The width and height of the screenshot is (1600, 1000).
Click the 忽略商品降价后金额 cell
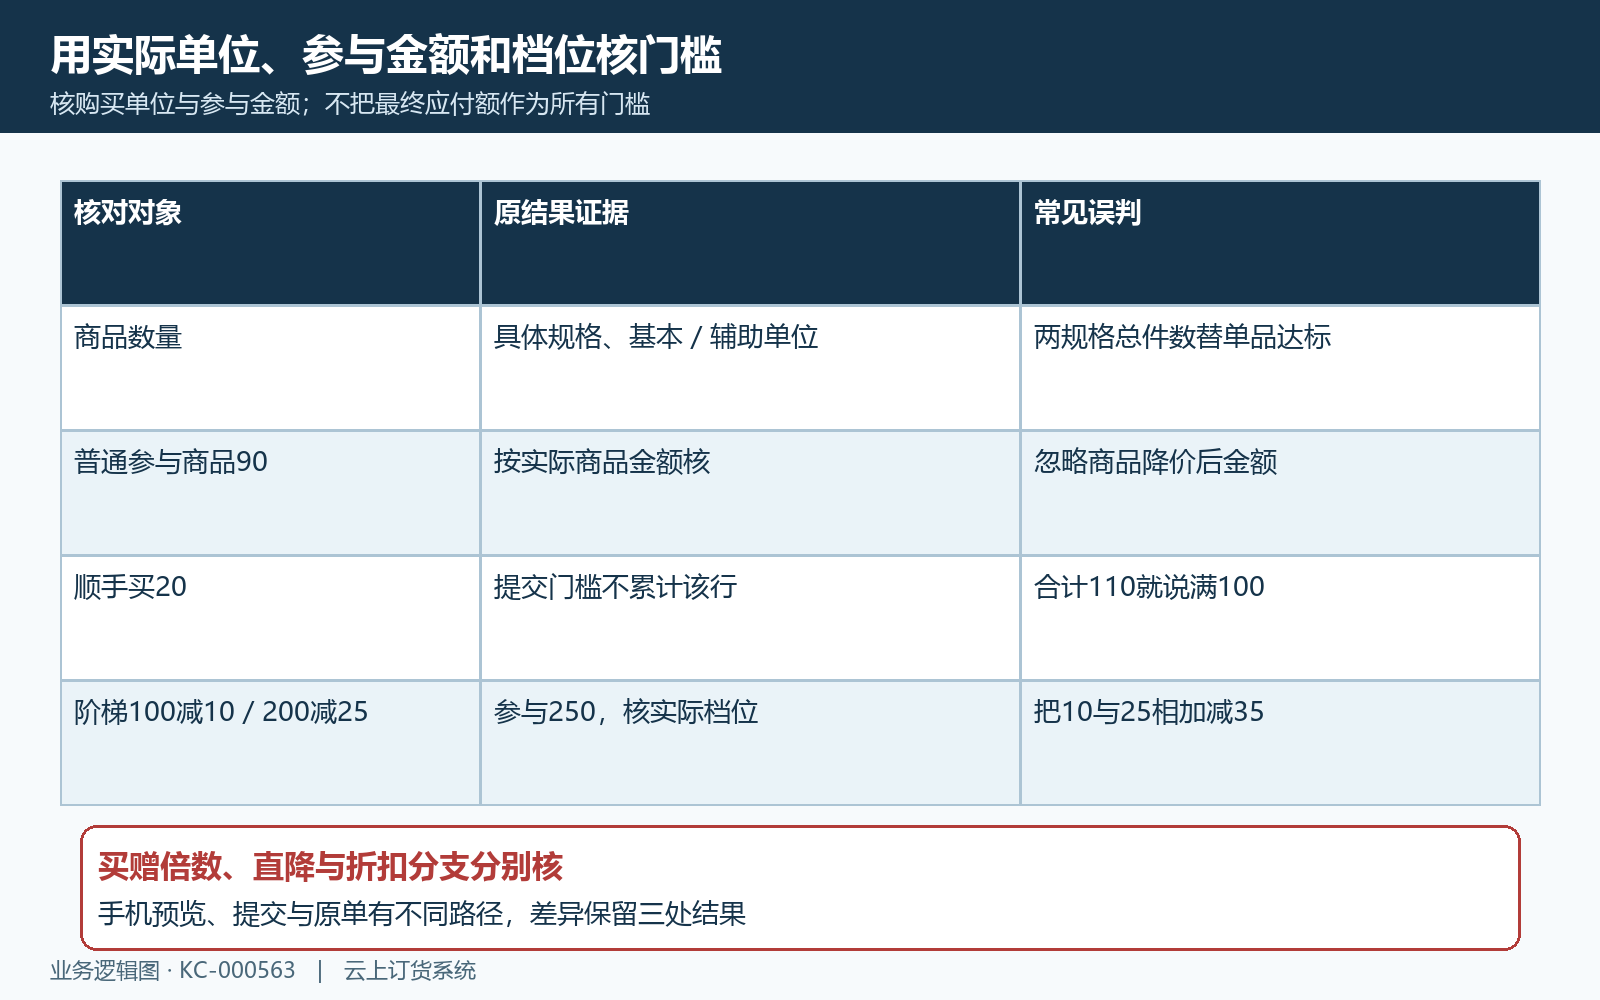pos(1280,493)
